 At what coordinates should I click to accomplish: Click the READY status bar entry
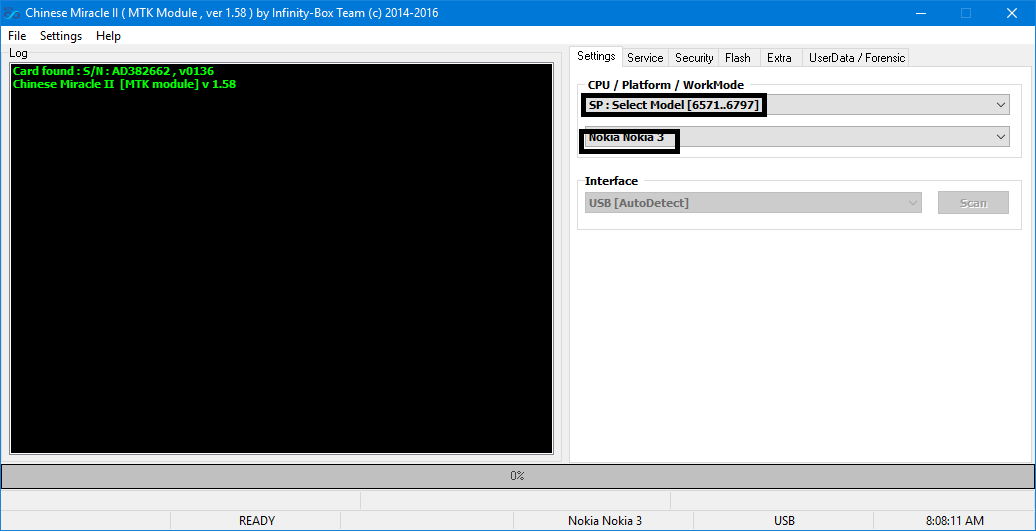pyautogui.click(x=256, y=520)
